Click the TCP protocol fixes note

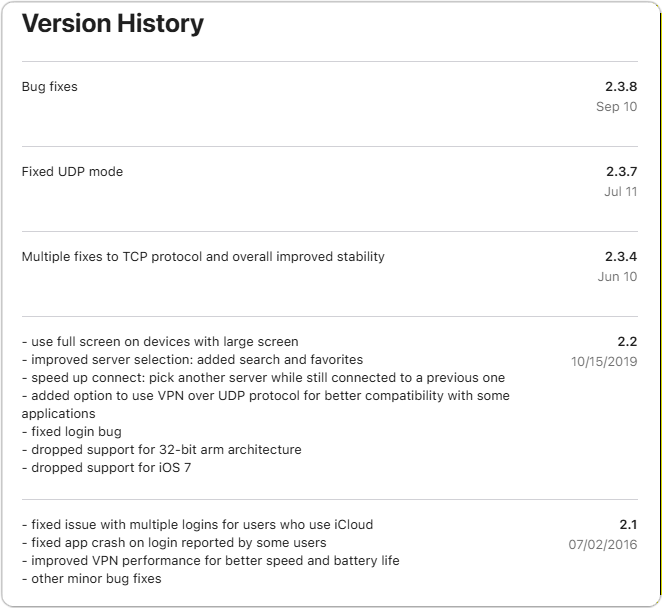(x=203, y=257)
